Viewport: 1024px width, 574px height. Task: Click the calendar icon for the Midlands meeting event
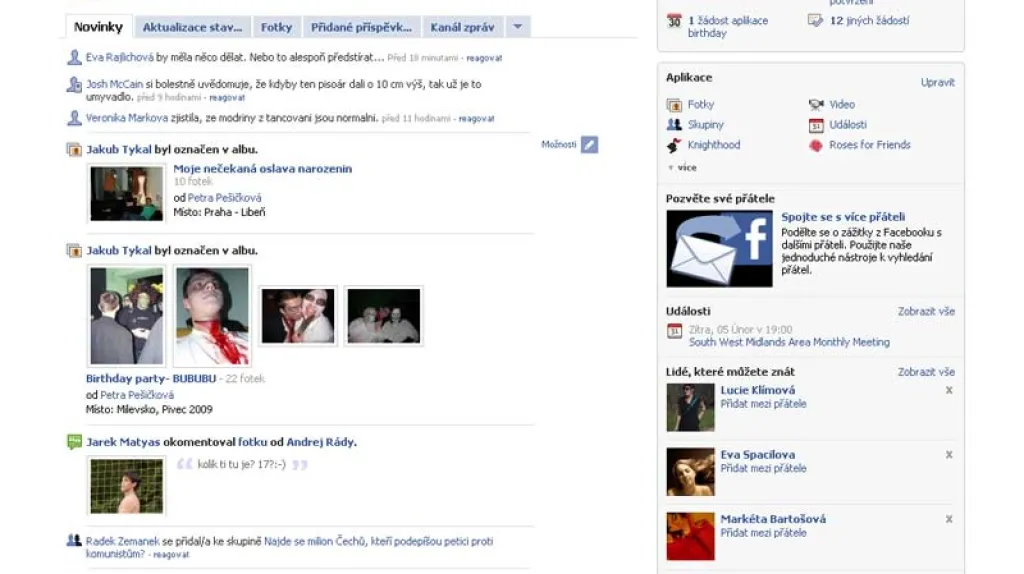pyautogui.click(x=674, y=331)
